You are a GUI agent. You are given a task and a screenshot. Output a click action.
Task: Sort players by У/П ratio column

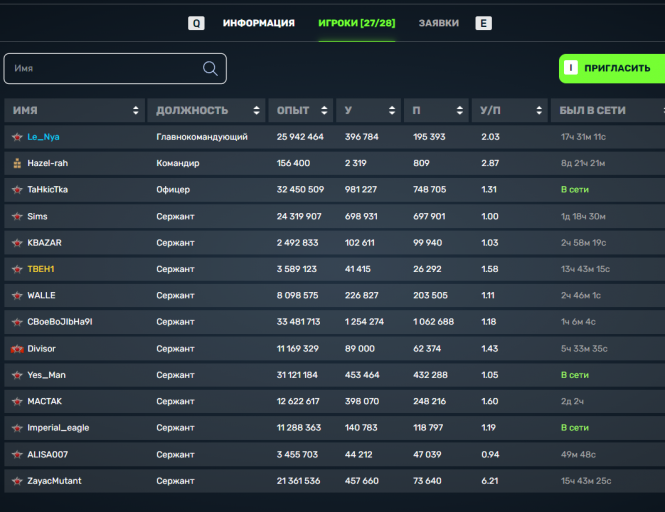[x=539, y=110]
